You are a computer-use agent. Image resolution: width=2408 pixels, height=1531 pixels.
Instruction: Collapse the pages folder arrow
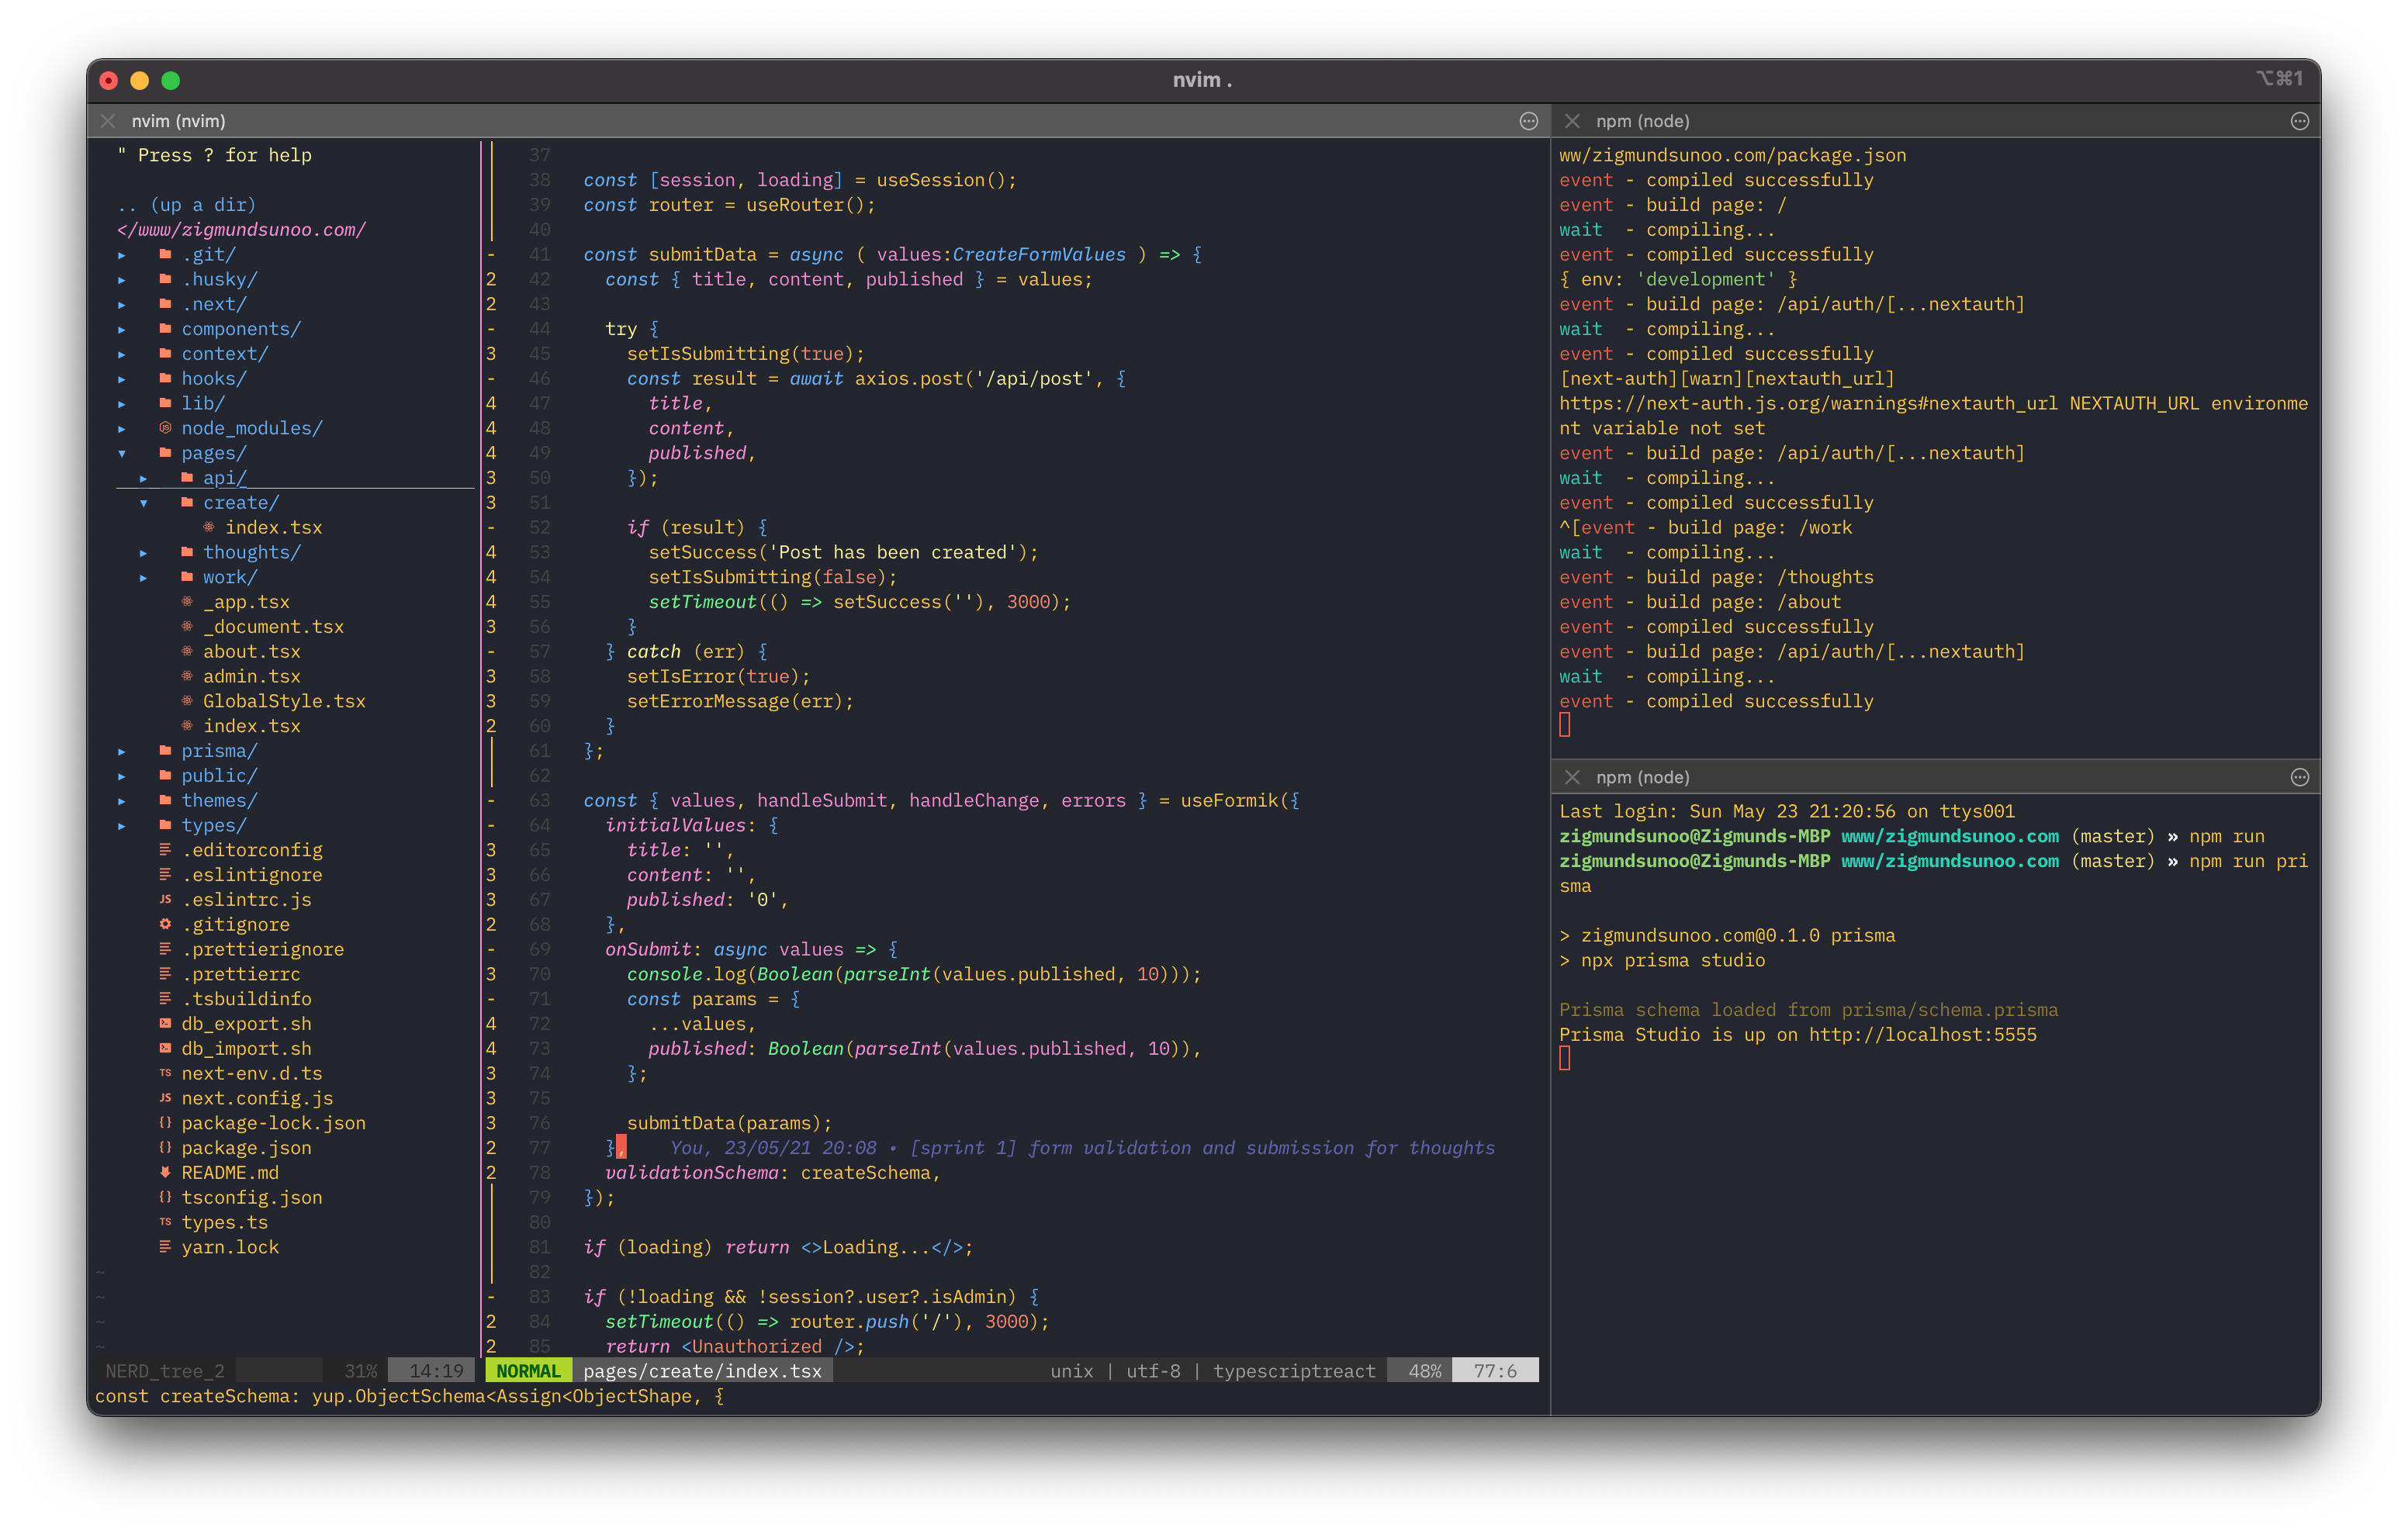(x=122, y=453)
